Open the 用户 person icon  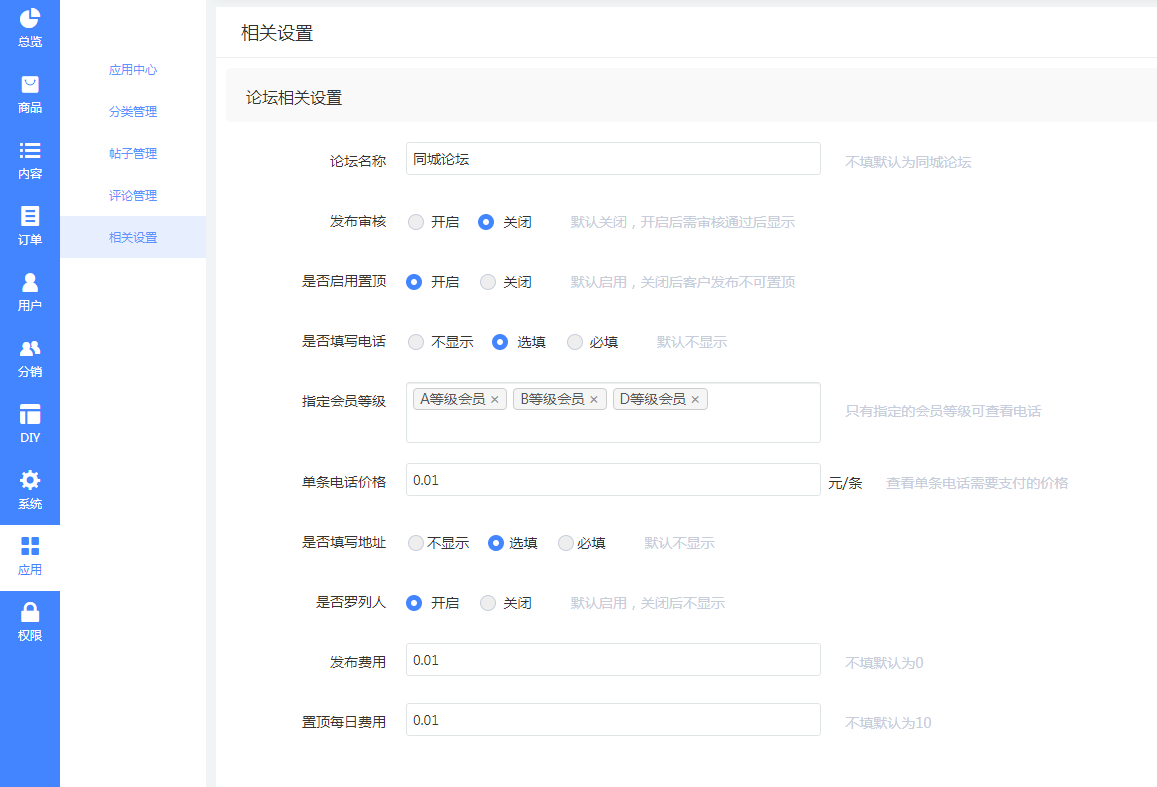30,282
